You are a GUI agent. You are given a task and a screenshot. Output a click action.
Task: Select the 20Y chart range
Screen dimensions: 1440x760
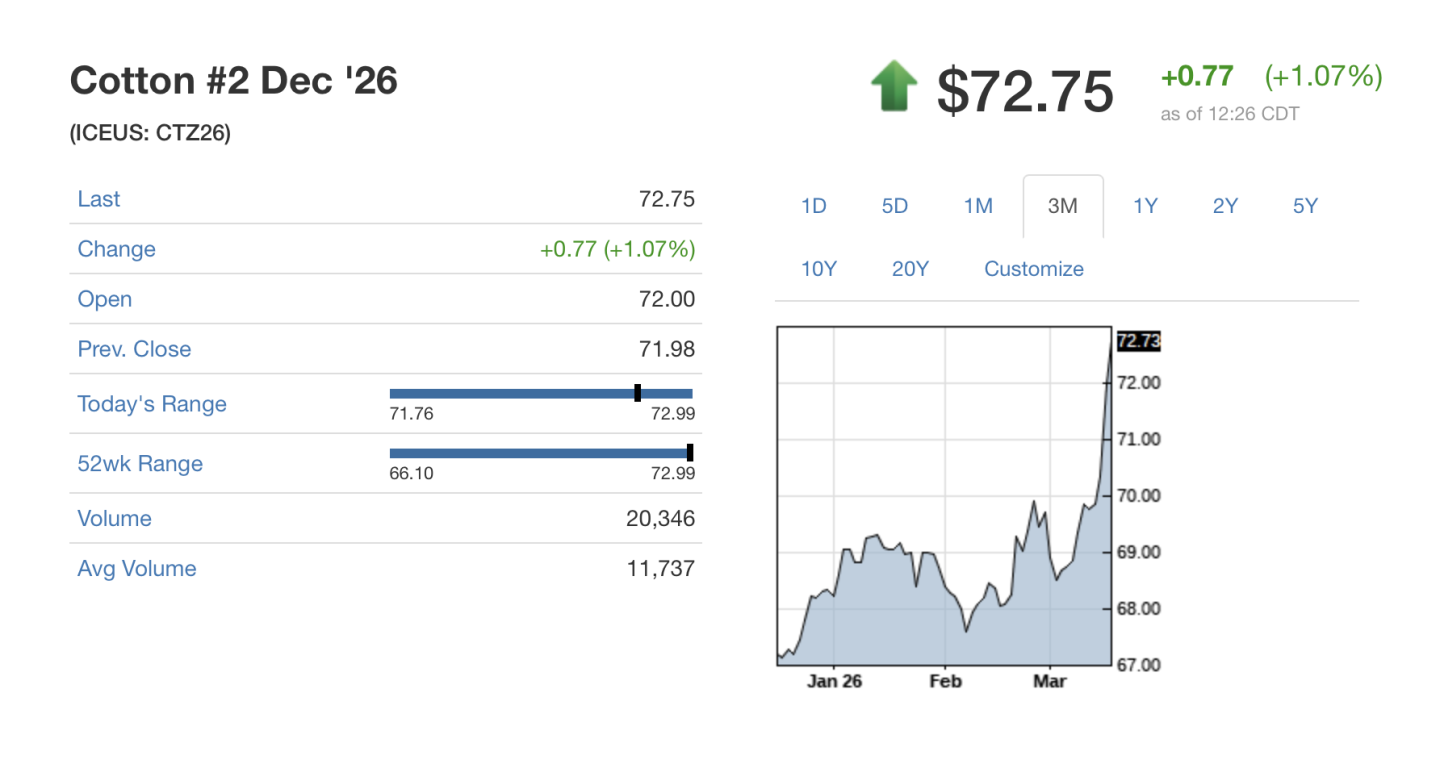[x=910, y=269]
